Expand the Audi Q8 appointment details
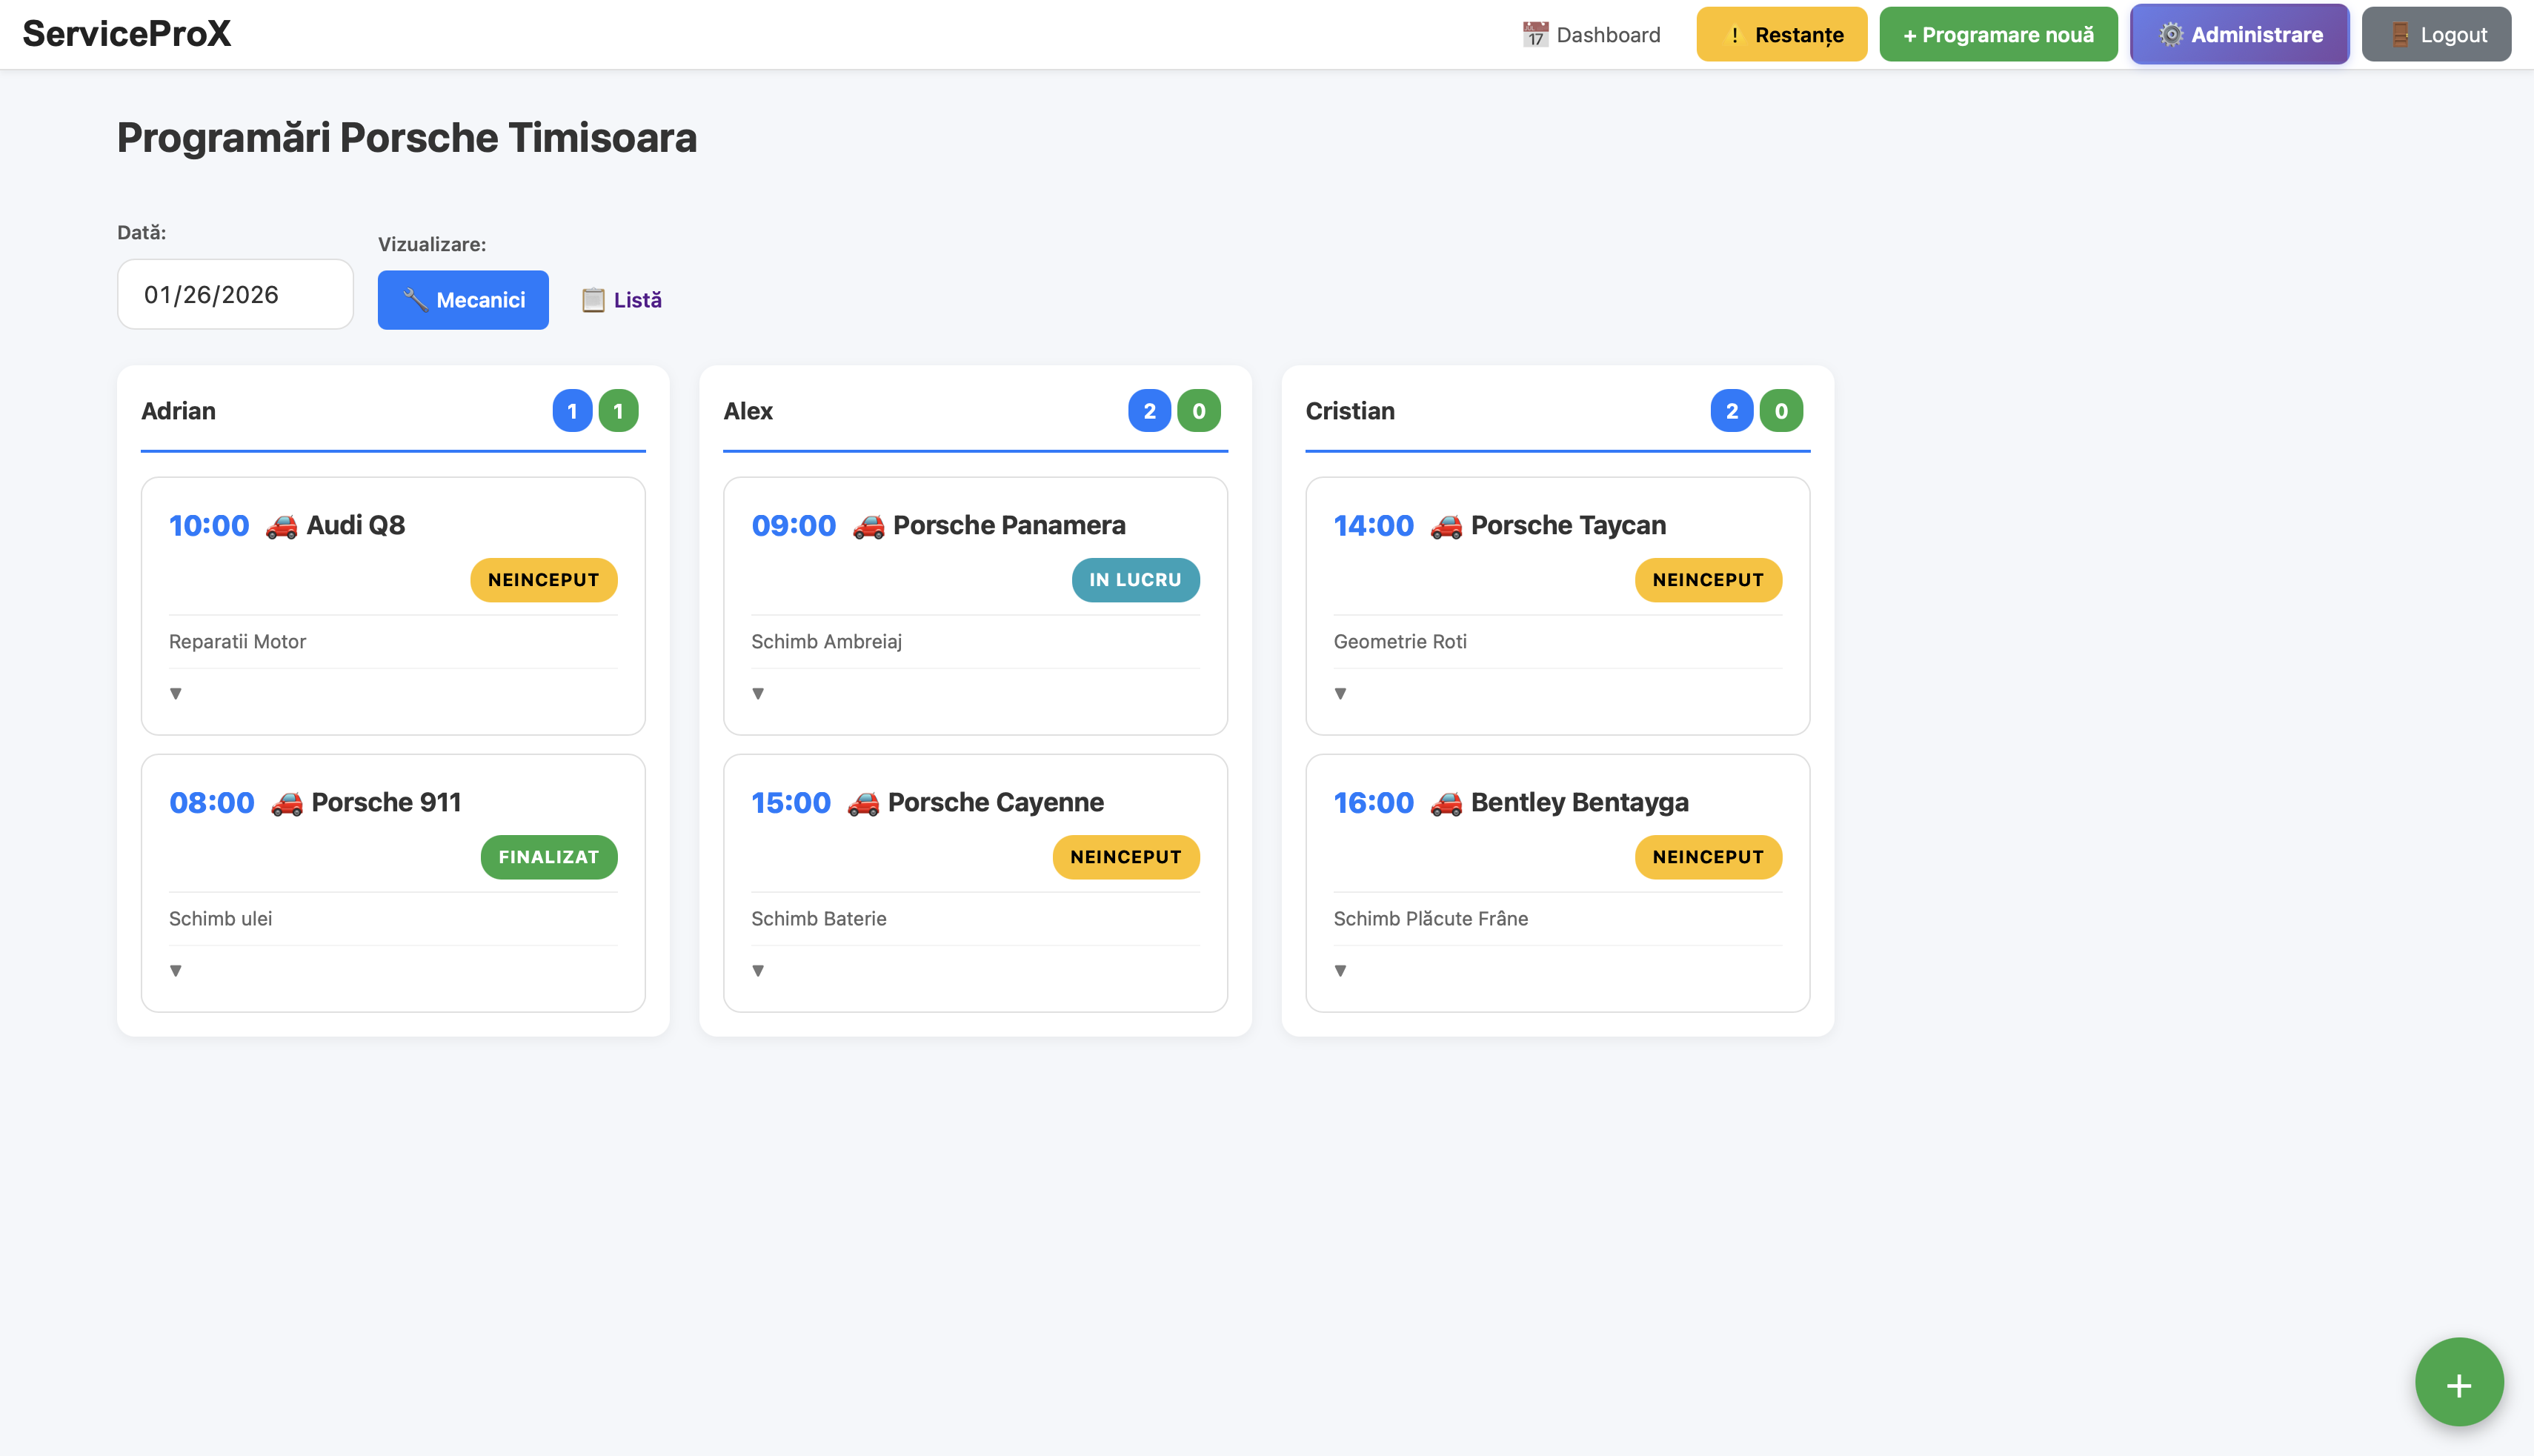Viewport: 2534px width, 1456px height. pyautogui.click(x=176, y=693)
